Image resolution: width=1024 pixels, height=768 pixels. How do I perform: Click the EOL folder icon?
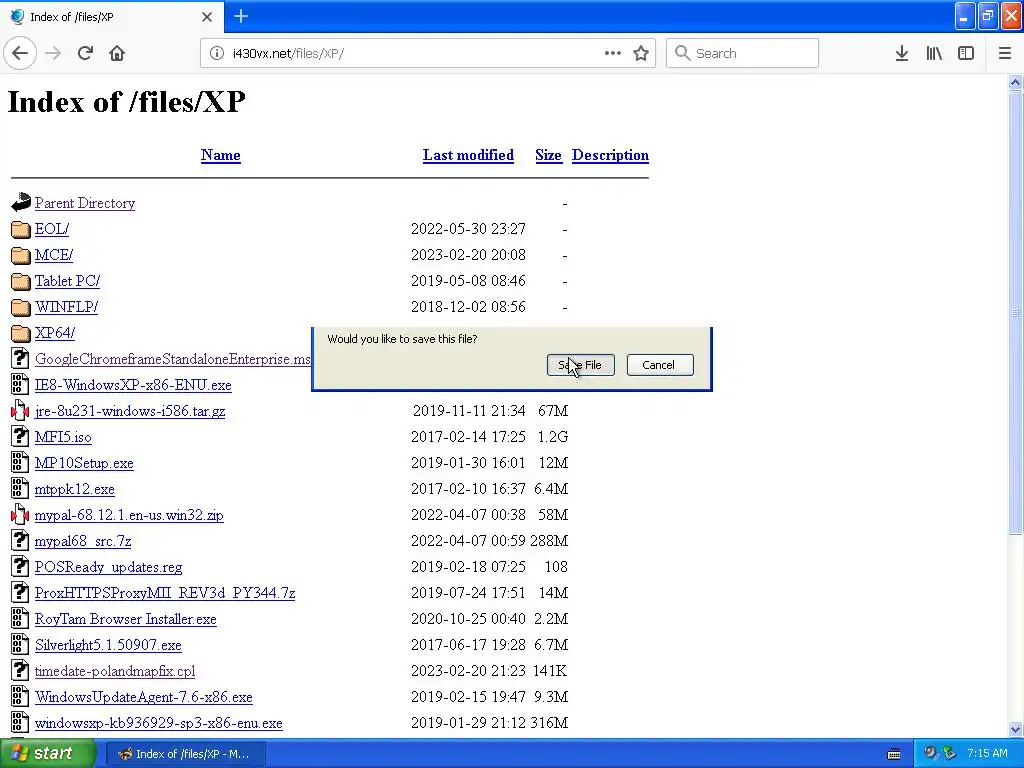21,229
